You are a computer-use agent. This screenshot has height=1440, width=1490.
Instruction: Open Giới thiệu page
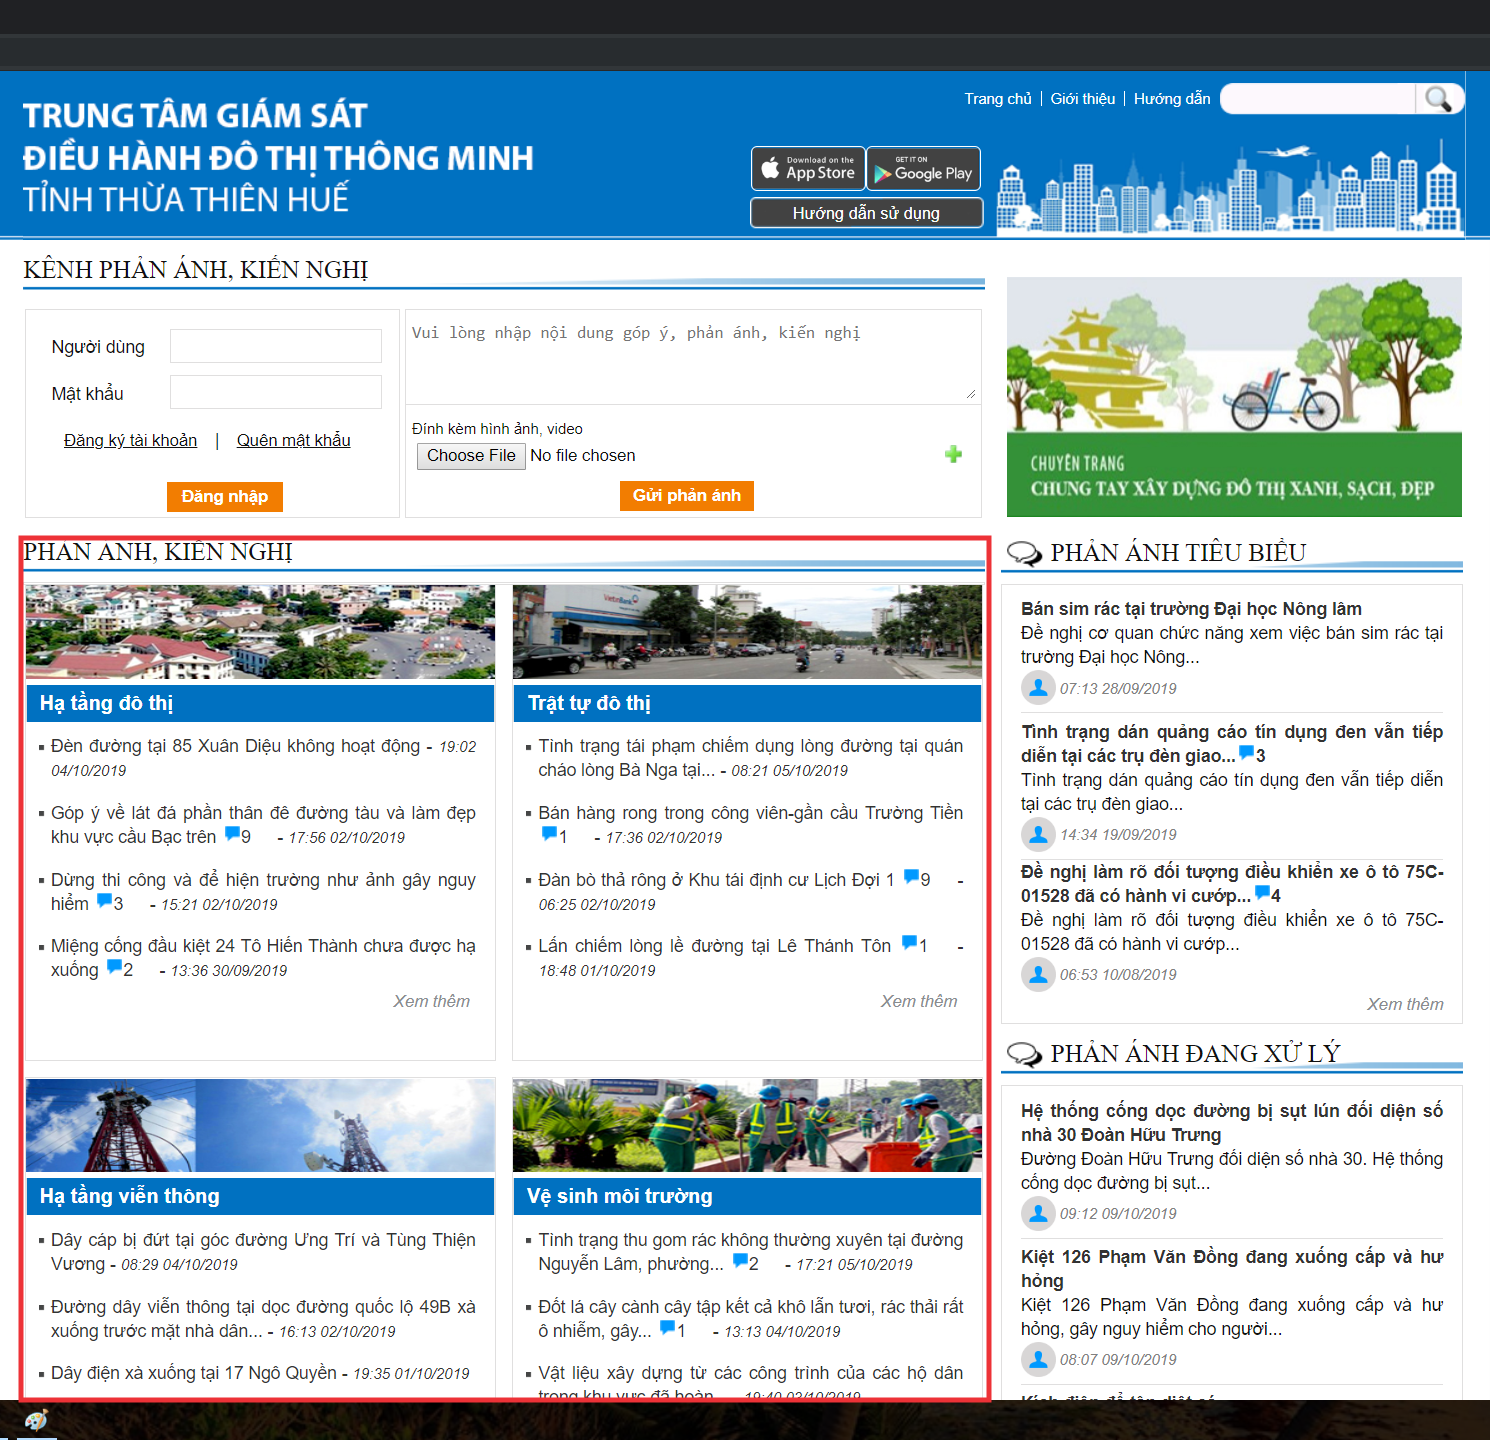[1082, 98]
